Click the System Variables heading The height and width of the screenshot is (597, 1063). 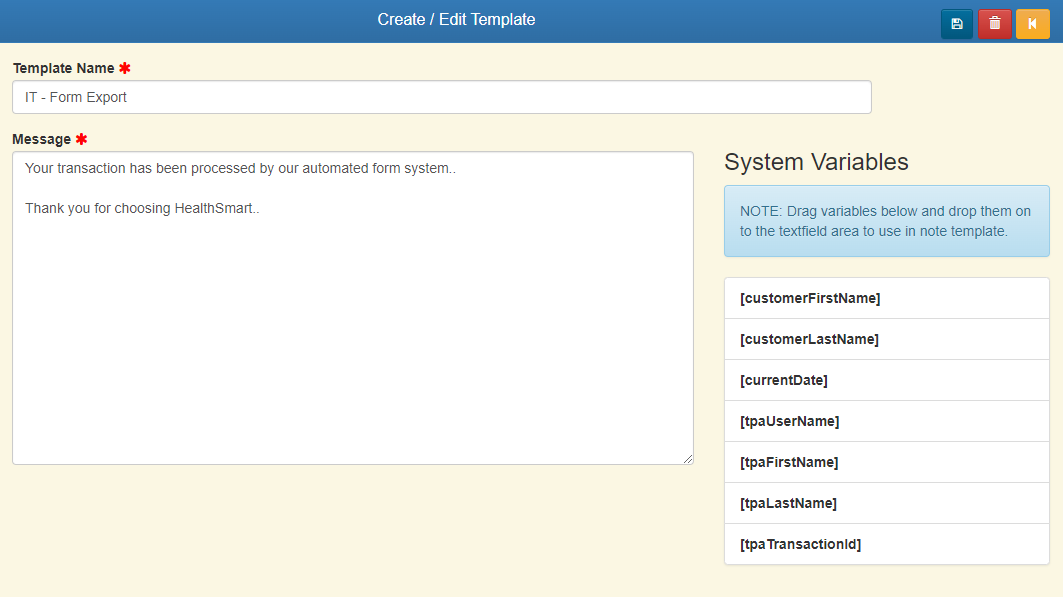816,162
